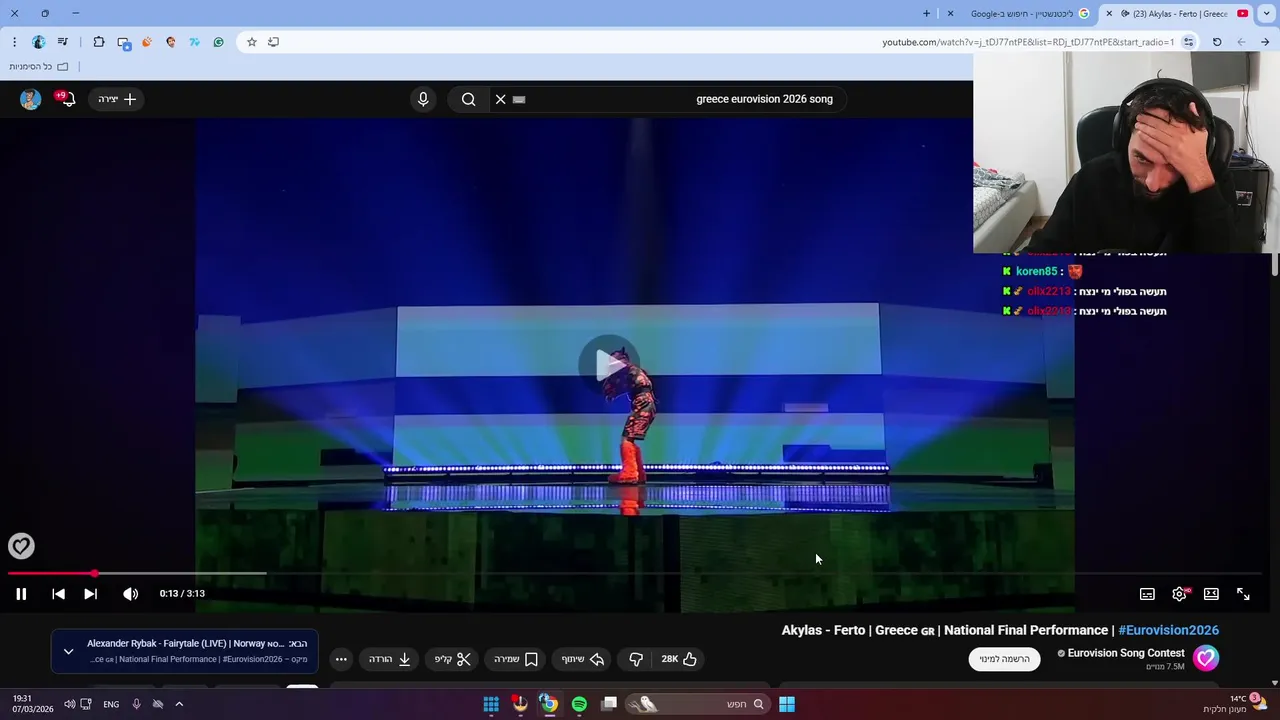Open the all bookmarks folder (כל הסימניות)
This screenshot has width=1280, height=720.
(x=39, y=67)
